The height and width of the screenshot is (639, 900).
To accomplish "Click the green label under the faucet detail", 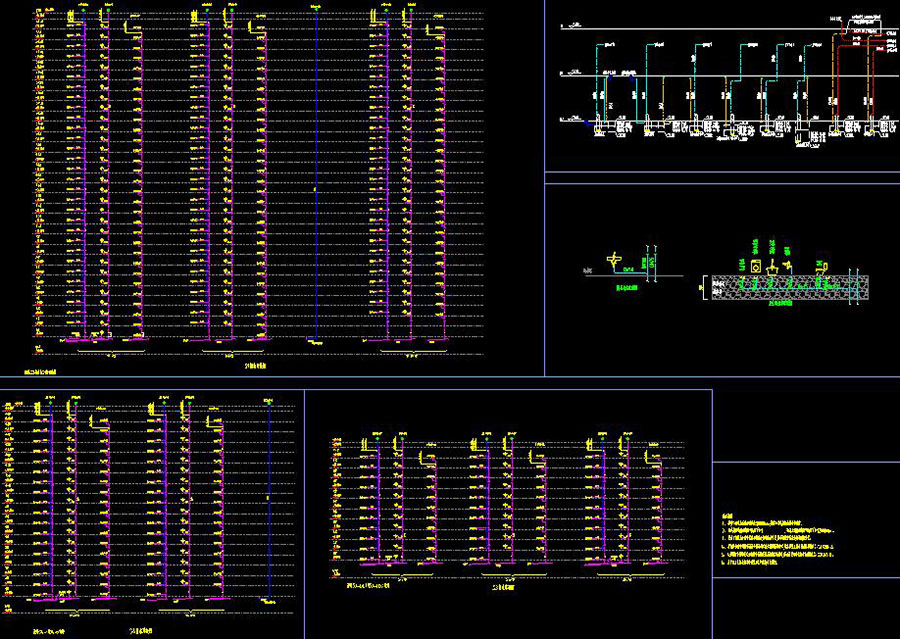I will click(626, 288).
